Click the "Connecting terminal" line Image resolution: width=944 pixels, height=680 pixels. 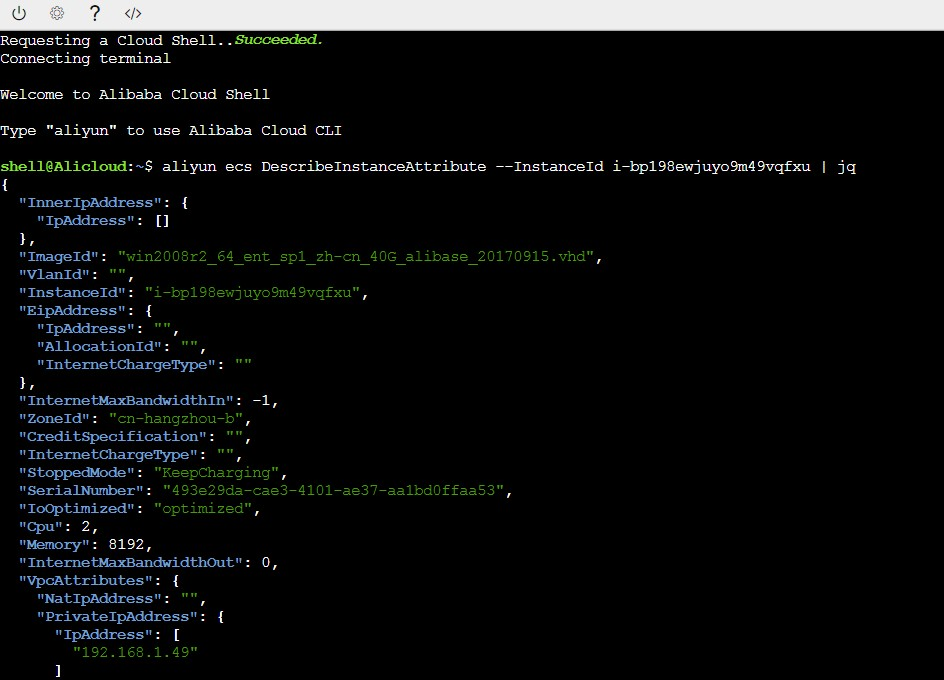pyautogui.click(x=85, y=58)
